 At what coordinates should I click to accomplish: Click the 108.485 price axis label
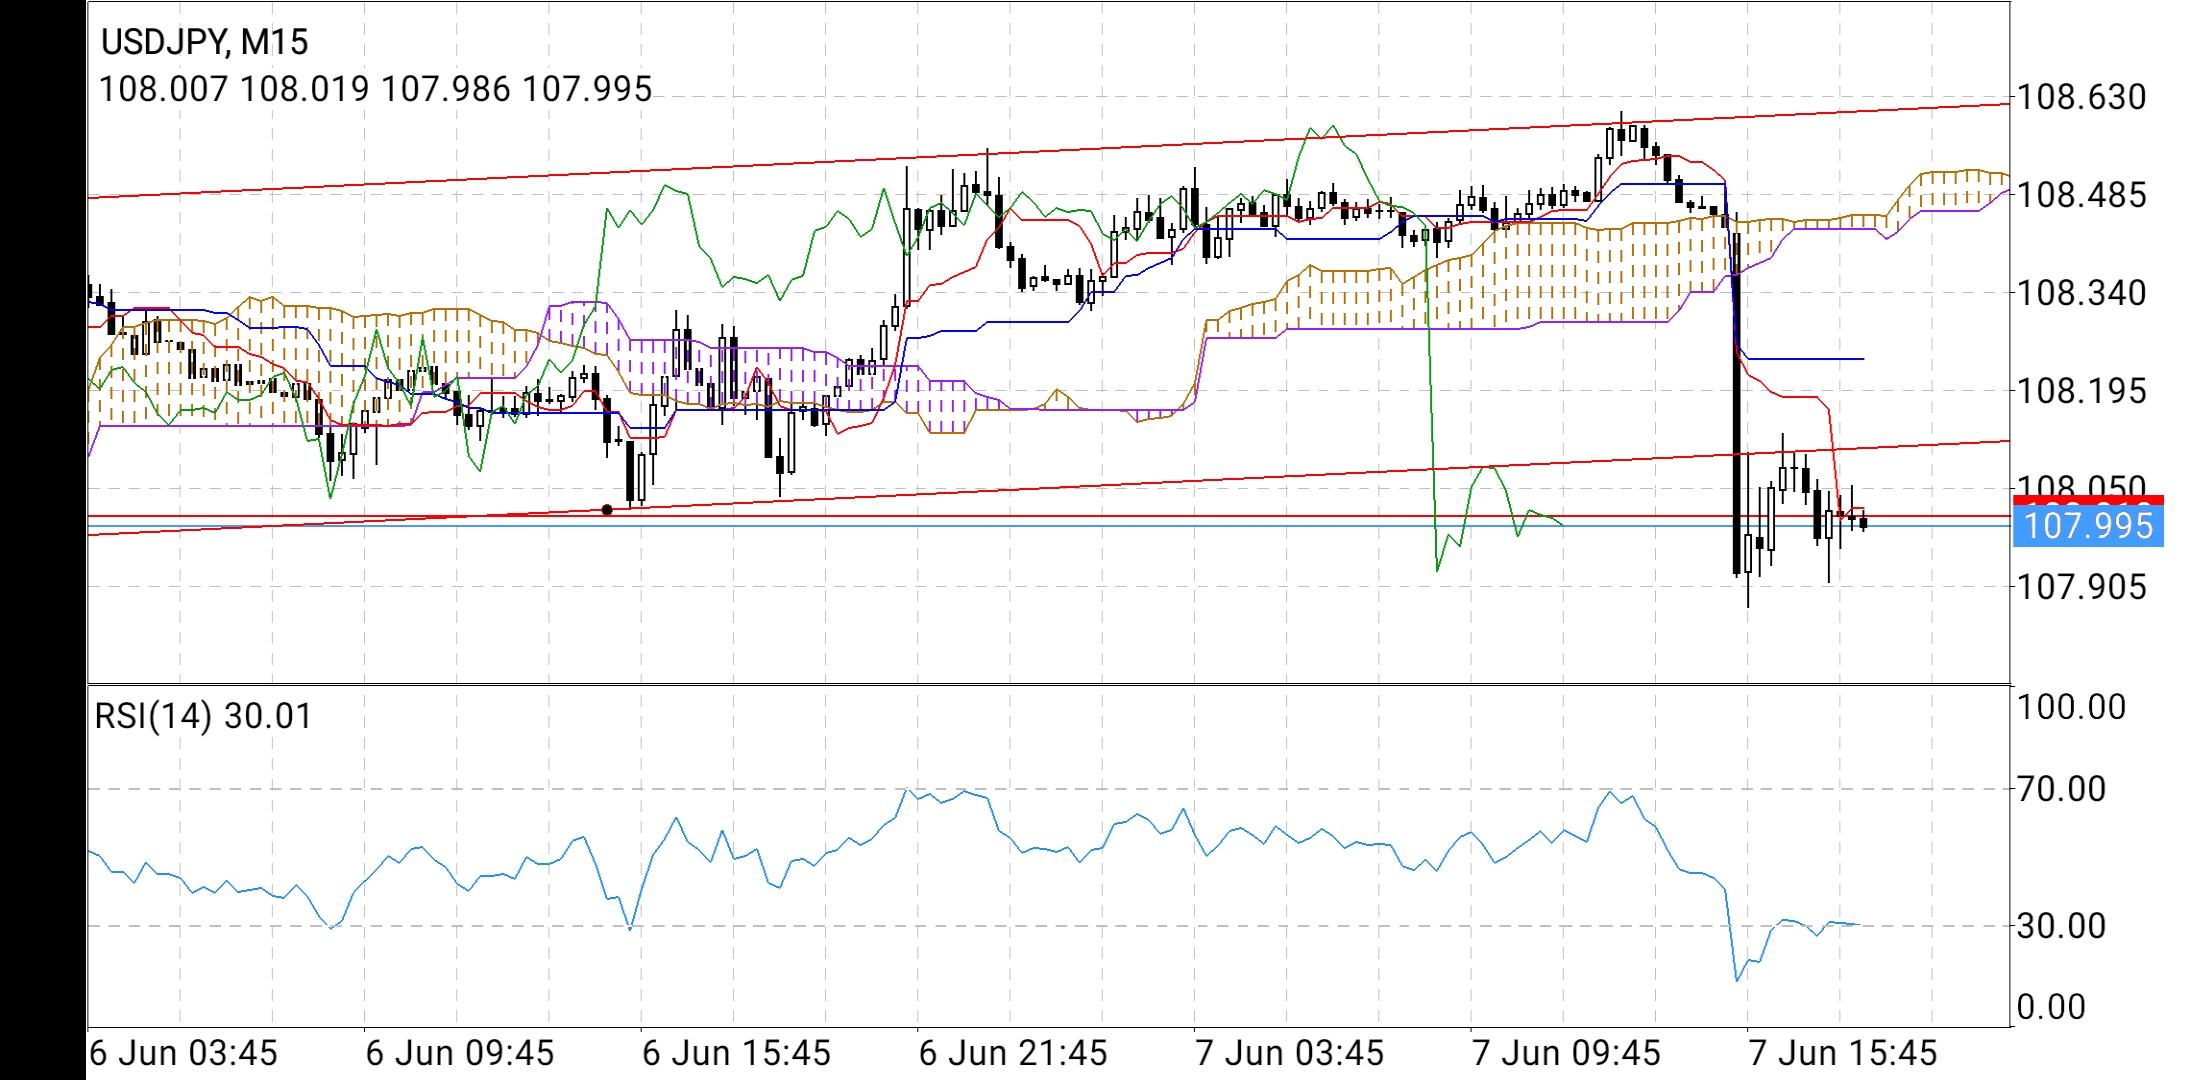pos(2082,195)
